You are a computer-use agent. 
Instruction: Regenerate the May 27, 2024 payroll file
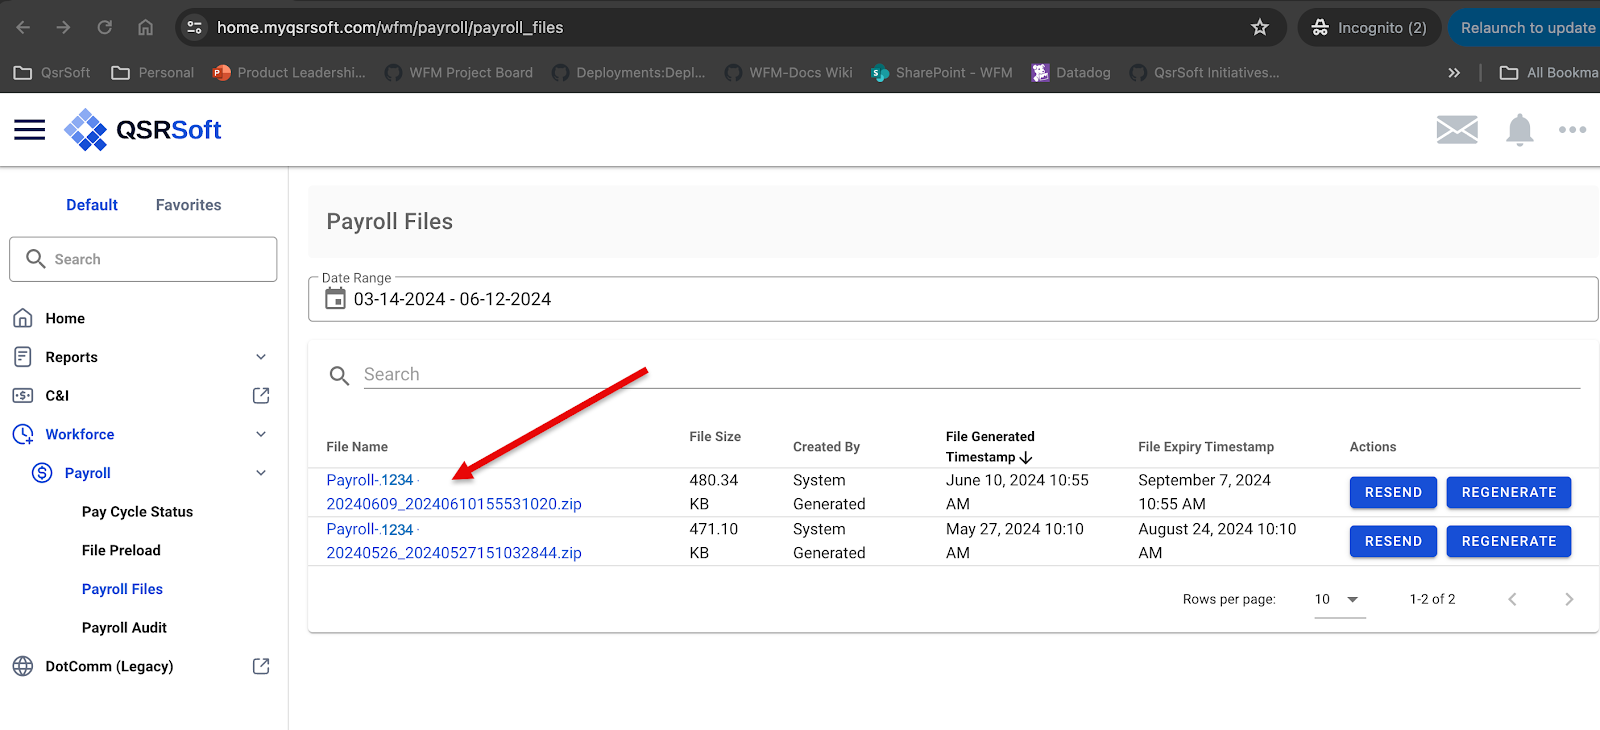tap(1509, 541)
